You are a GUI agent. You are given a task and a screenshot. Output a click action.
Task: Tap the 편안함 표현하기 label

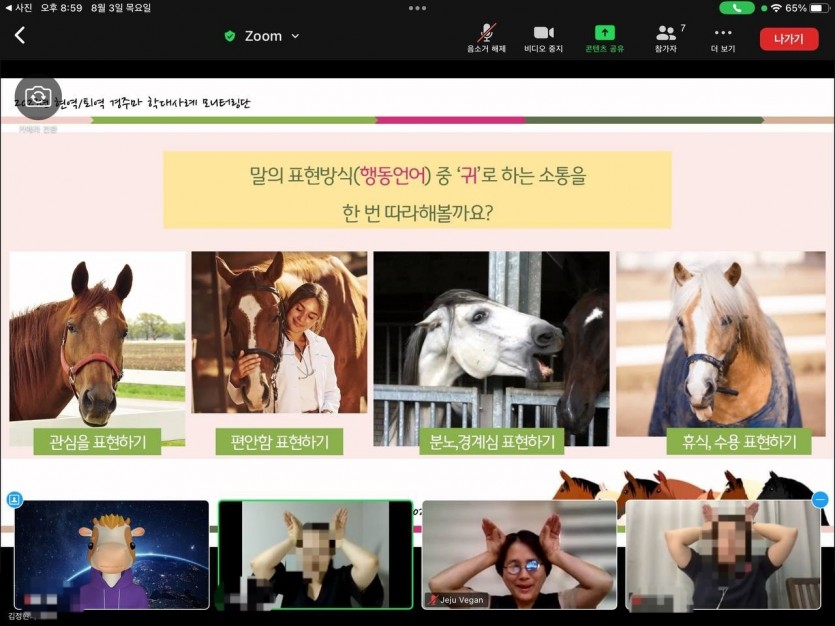(x=279, y=442)
